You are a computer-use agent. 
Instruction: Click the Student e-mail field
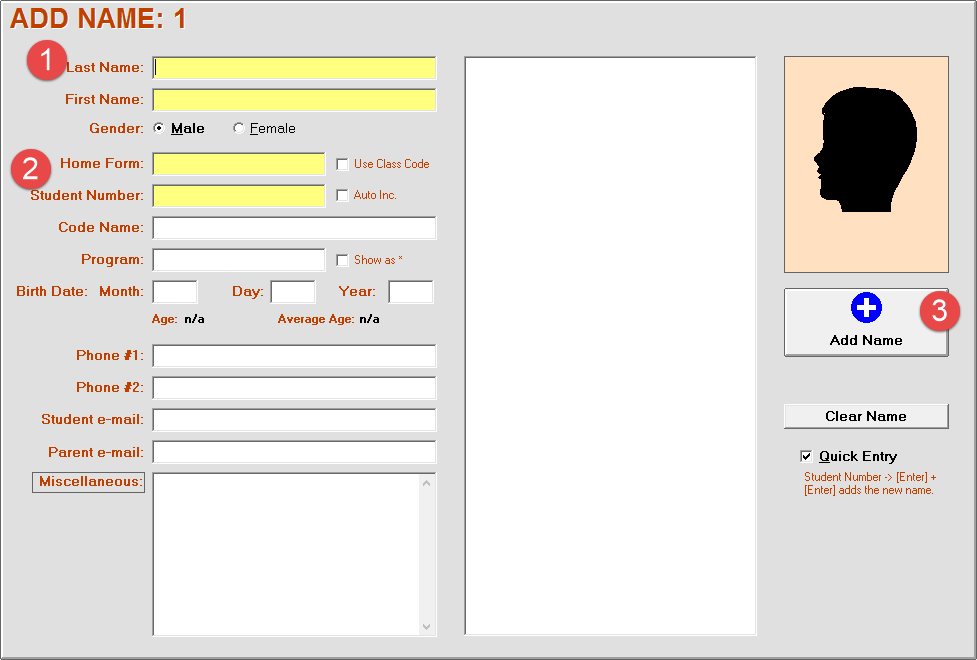294,420
